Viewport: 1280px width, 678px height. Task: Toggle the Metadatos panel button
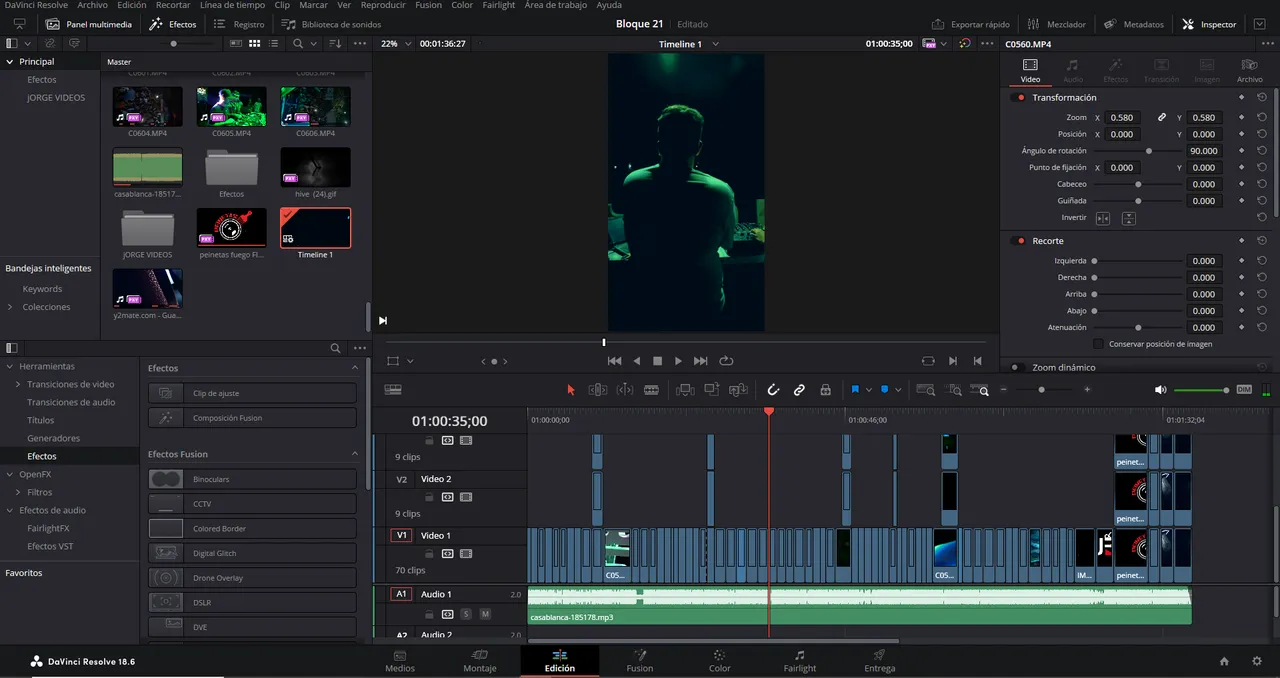point(1134,24)
